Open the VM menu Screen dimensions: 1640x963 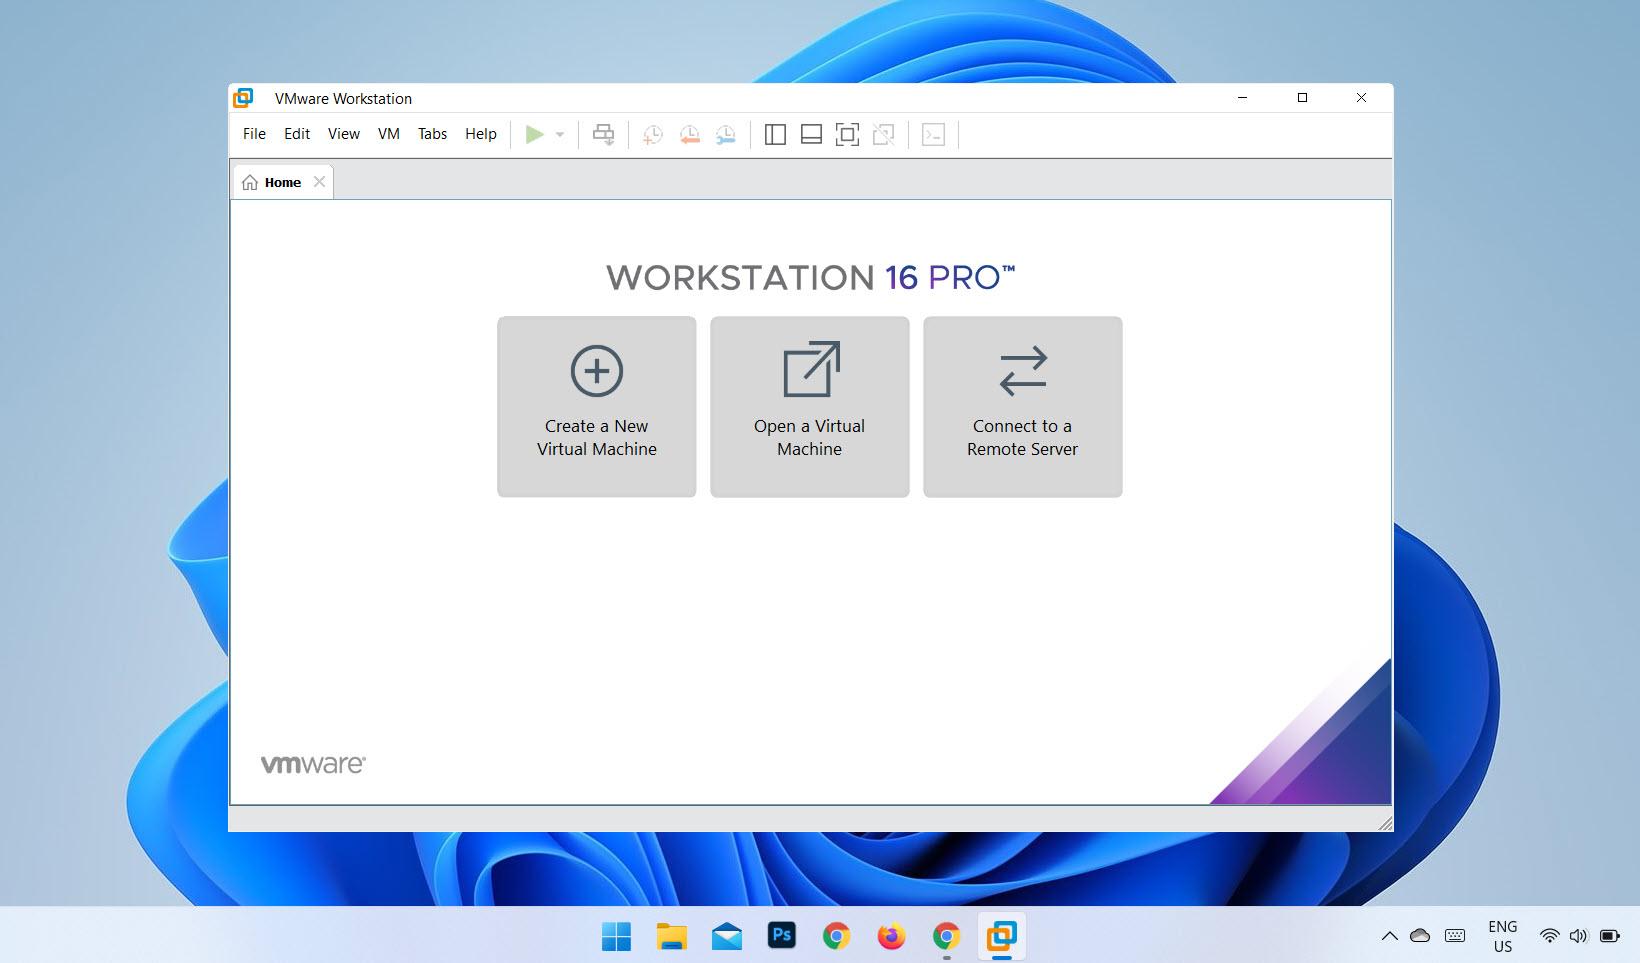pos(388,134)
